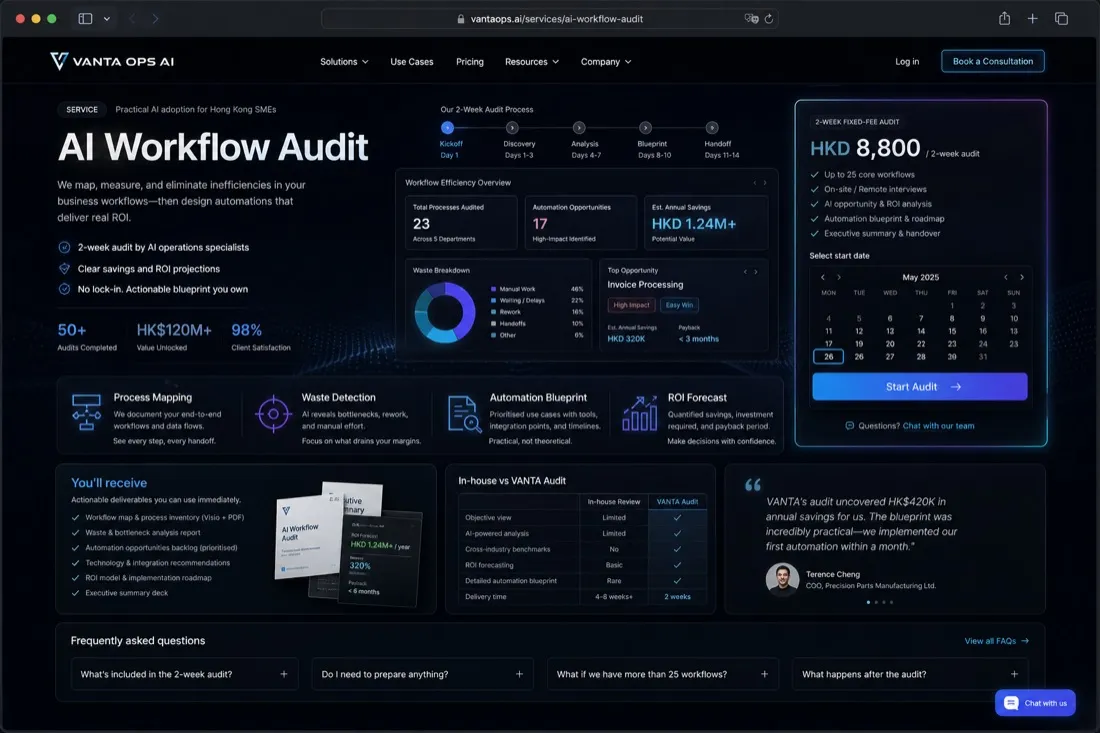Open the Pricing menu item
Viewport: 1100px width, 733px height.
(x=469, y=62)
